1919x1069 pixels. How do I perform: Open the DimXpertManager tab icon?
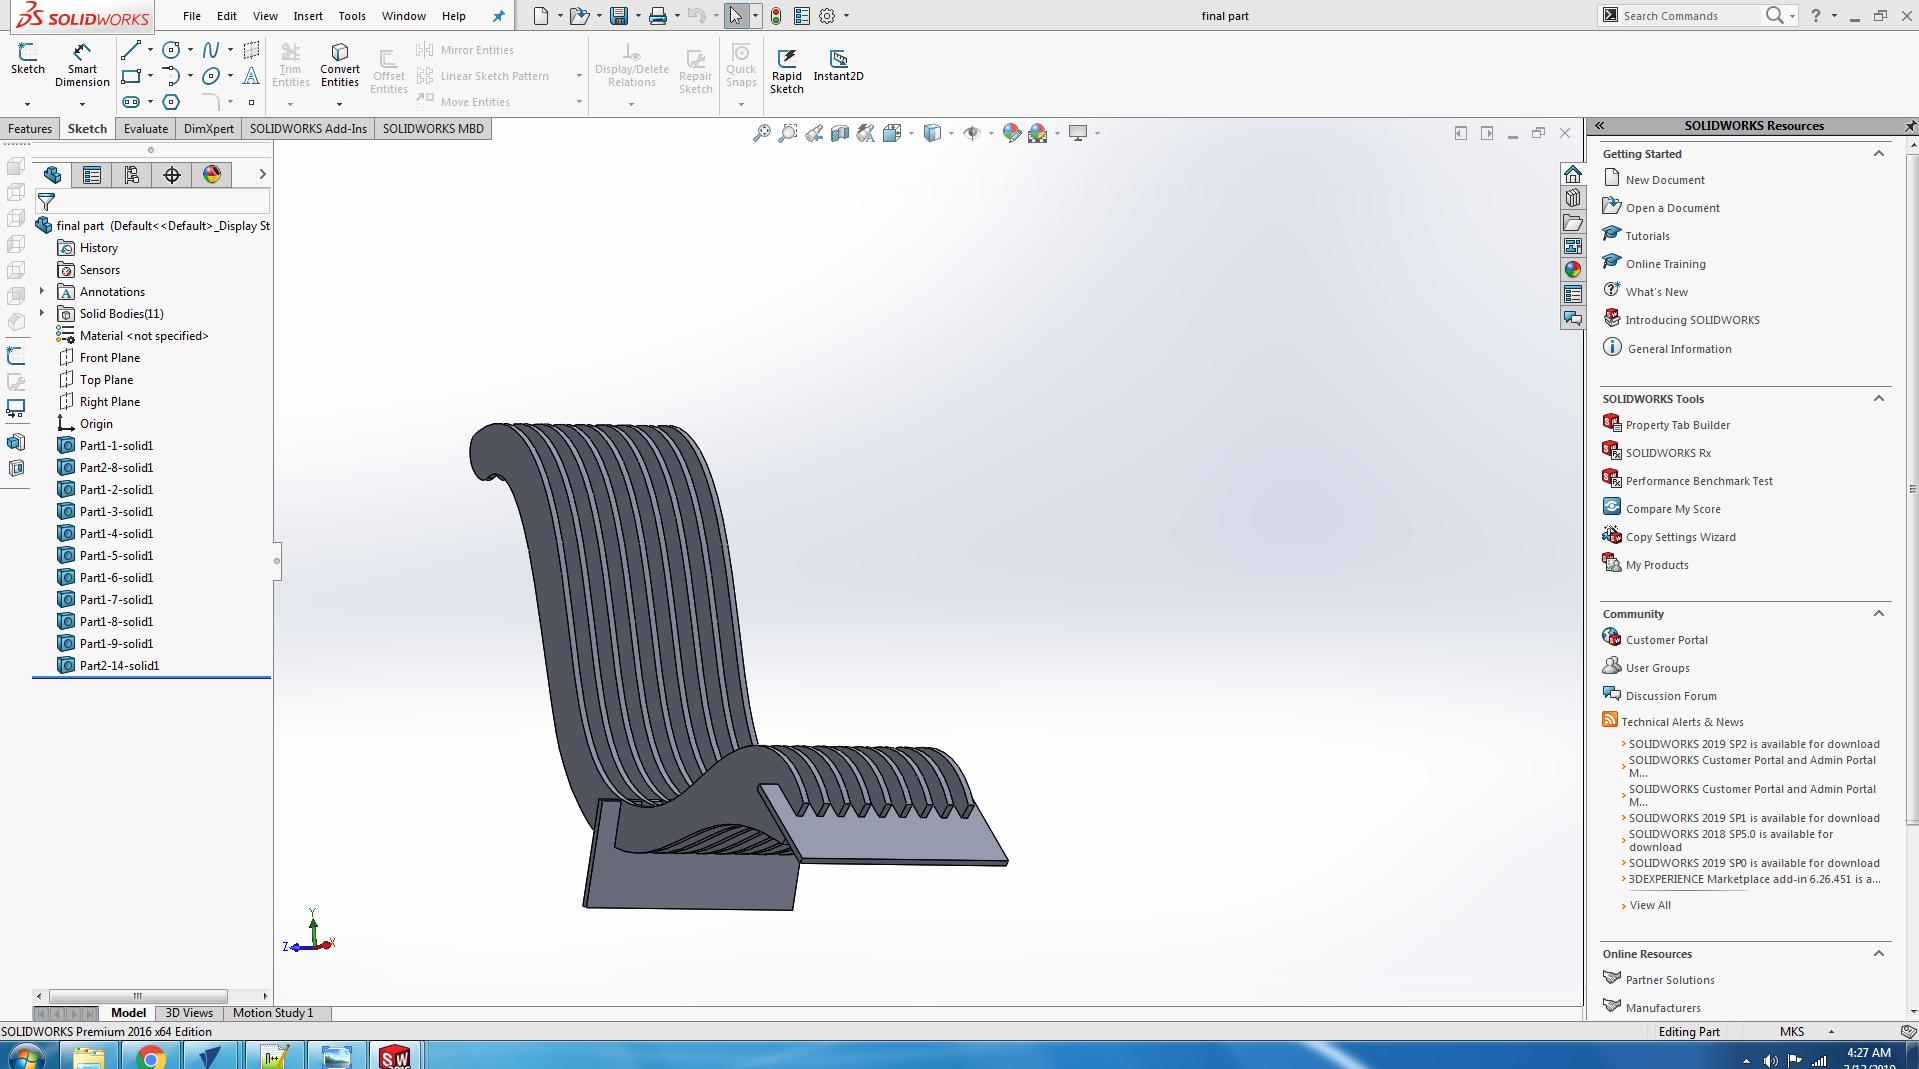(x=172, y=175)
